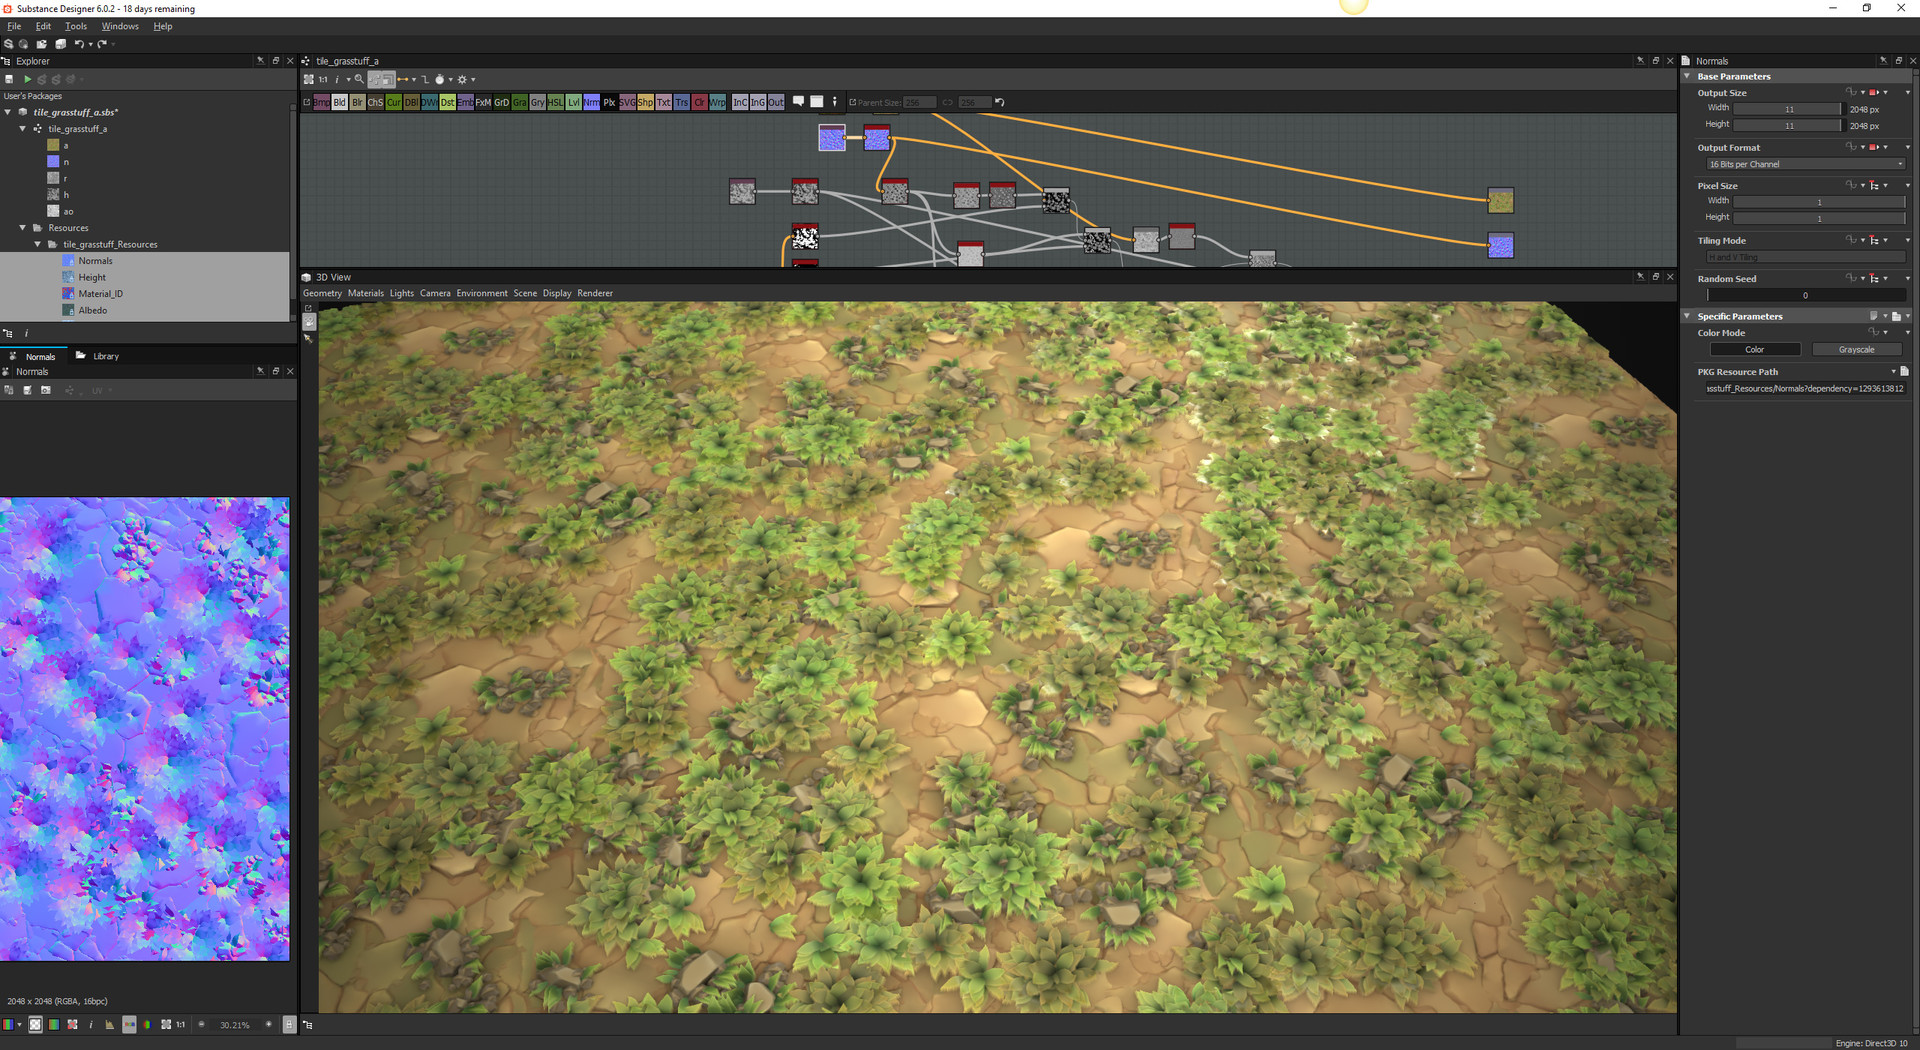Switch Color Mode to Grayscale

point(1856,349)
